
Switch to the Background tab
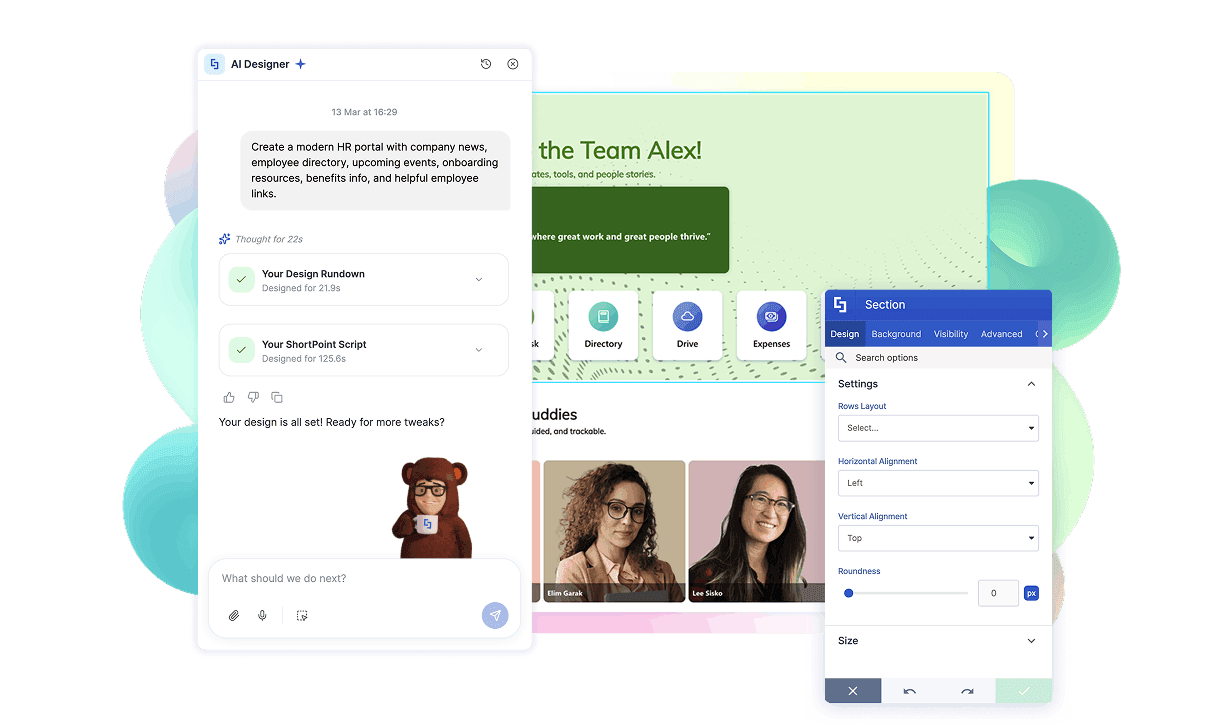(x=896, y=334)
